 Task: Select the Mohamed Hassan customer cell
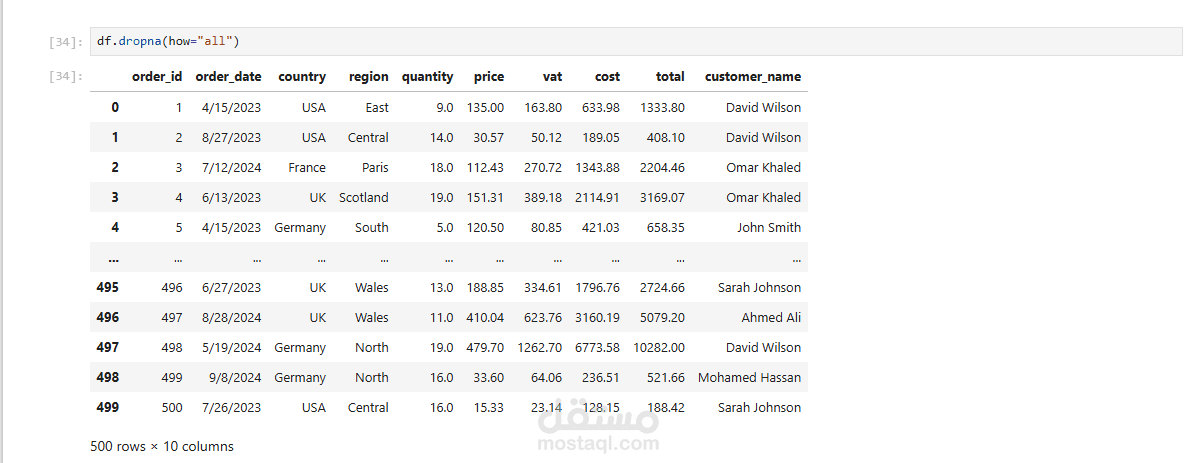[x=750, y=378]
